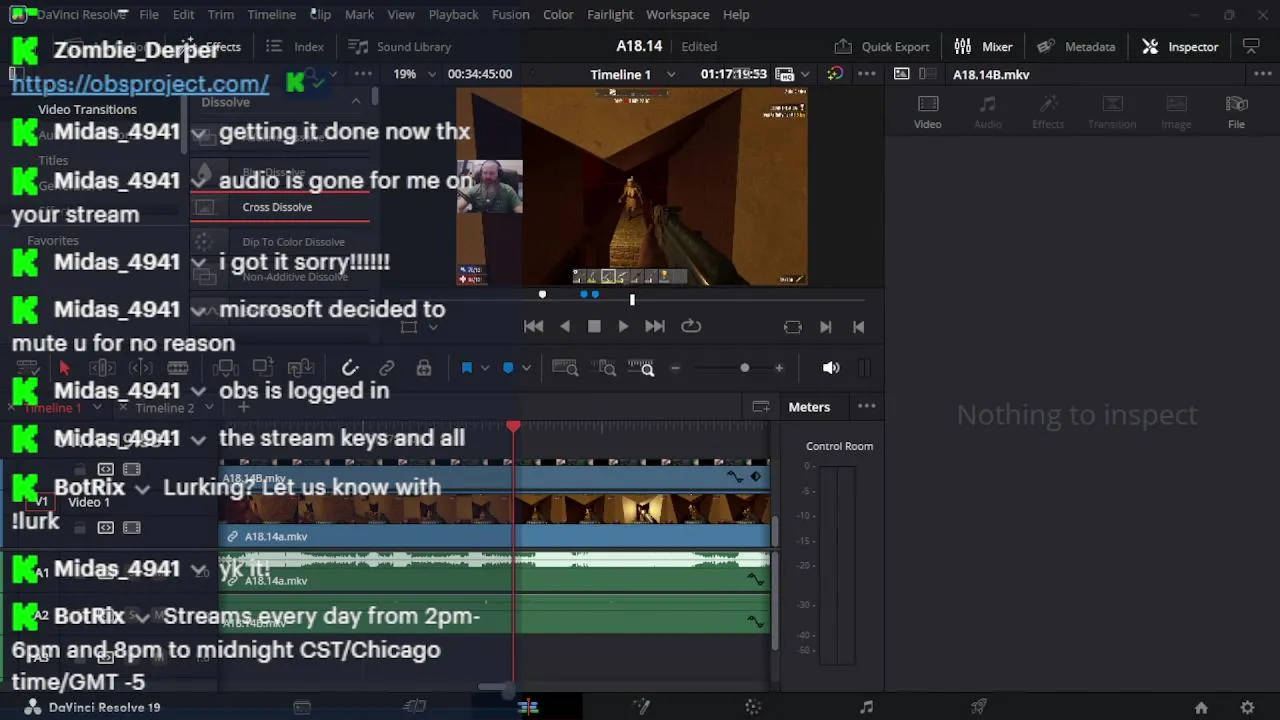This screenshot has height=720, width=1280.
Task: Open the Fusion page icon
Action: [x=641, y=707]
